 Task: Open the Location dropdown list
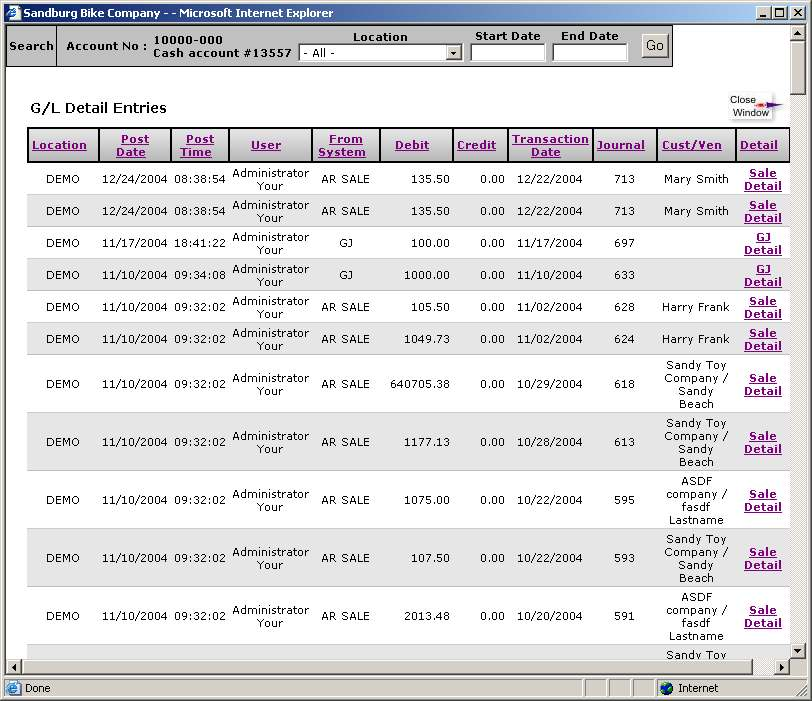coord(453,53)
